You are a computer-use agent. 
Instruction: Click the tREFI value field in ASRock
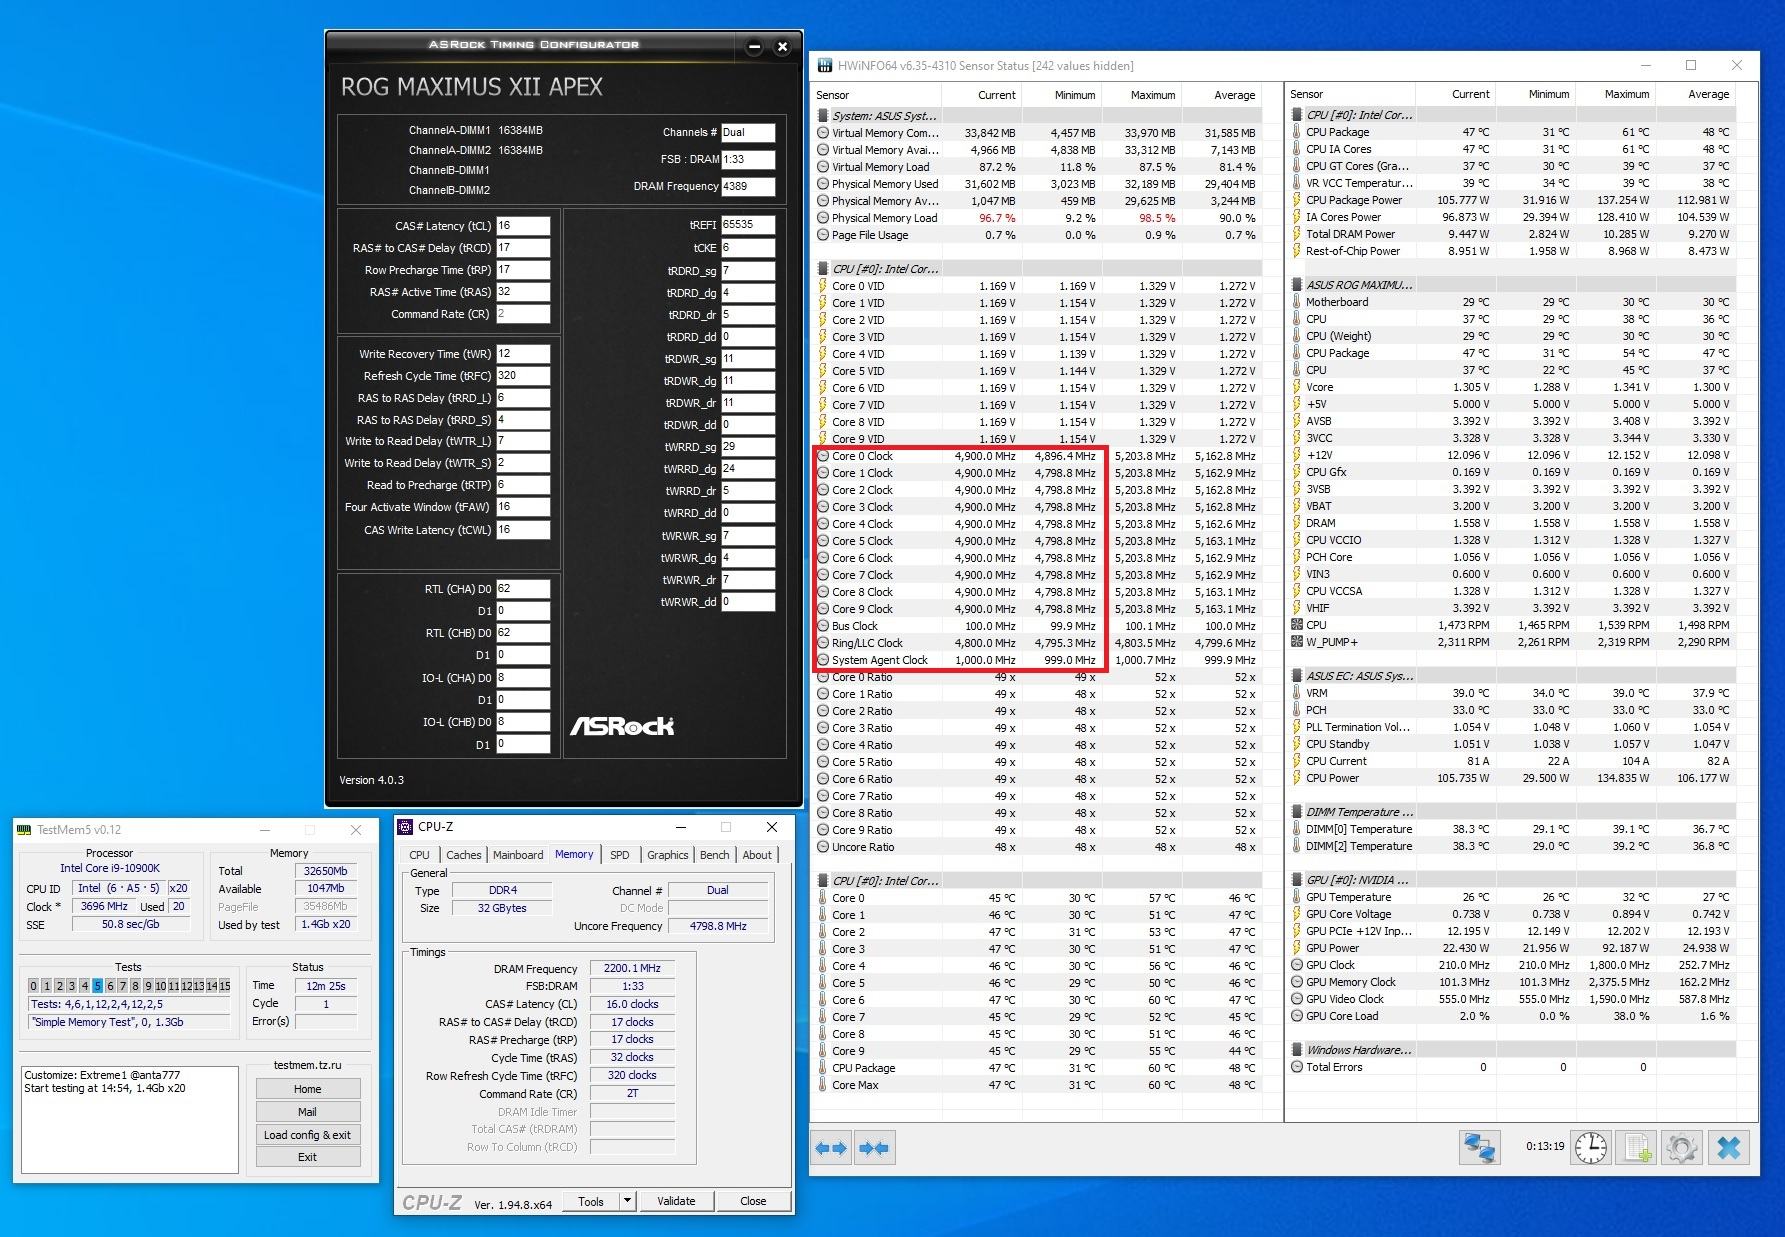748,225
